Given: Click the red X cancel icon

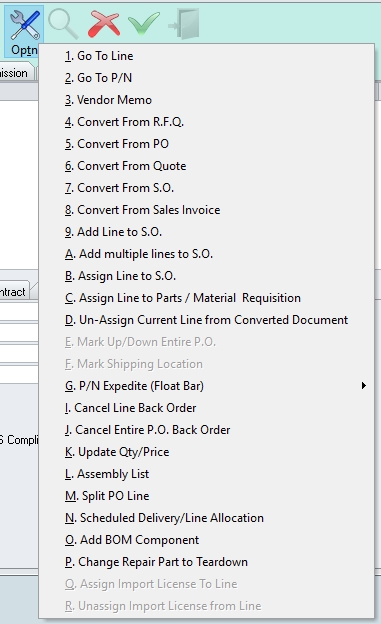Looking at the screenshot, I should tap(104, 24).
